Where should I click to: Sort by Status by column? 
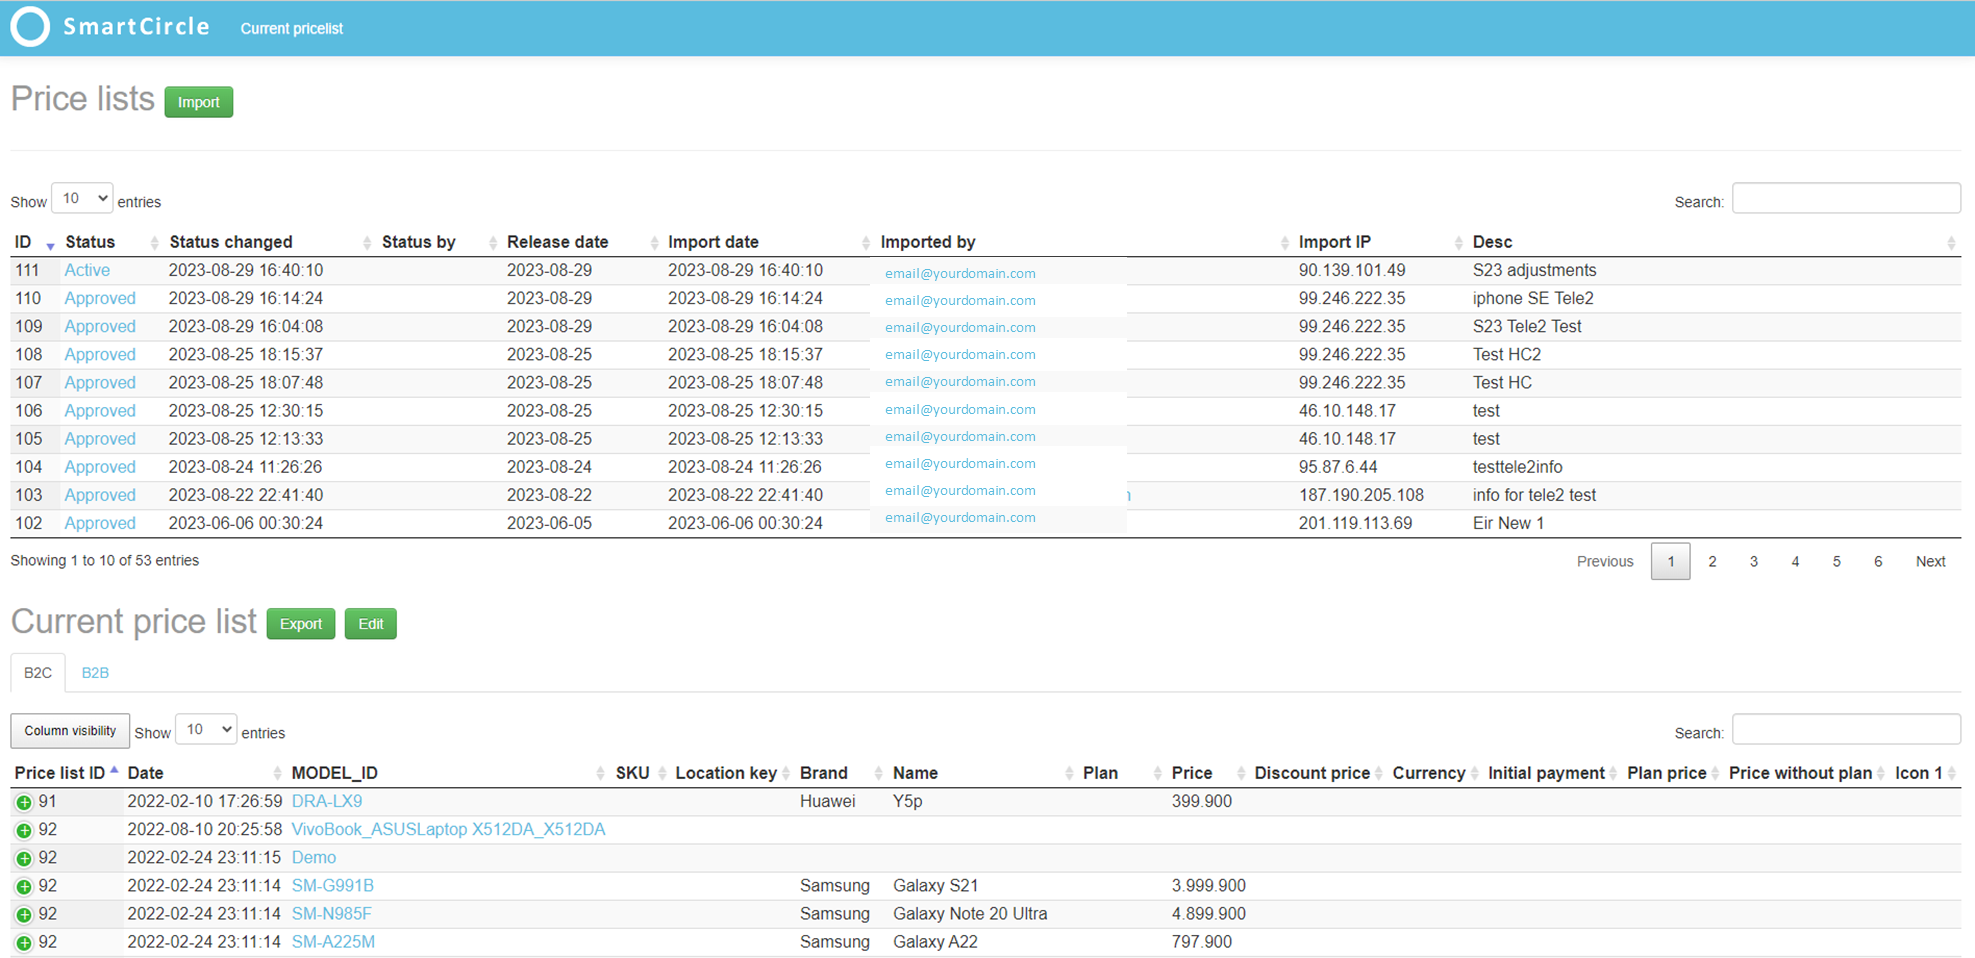click(x=439, y=242)
